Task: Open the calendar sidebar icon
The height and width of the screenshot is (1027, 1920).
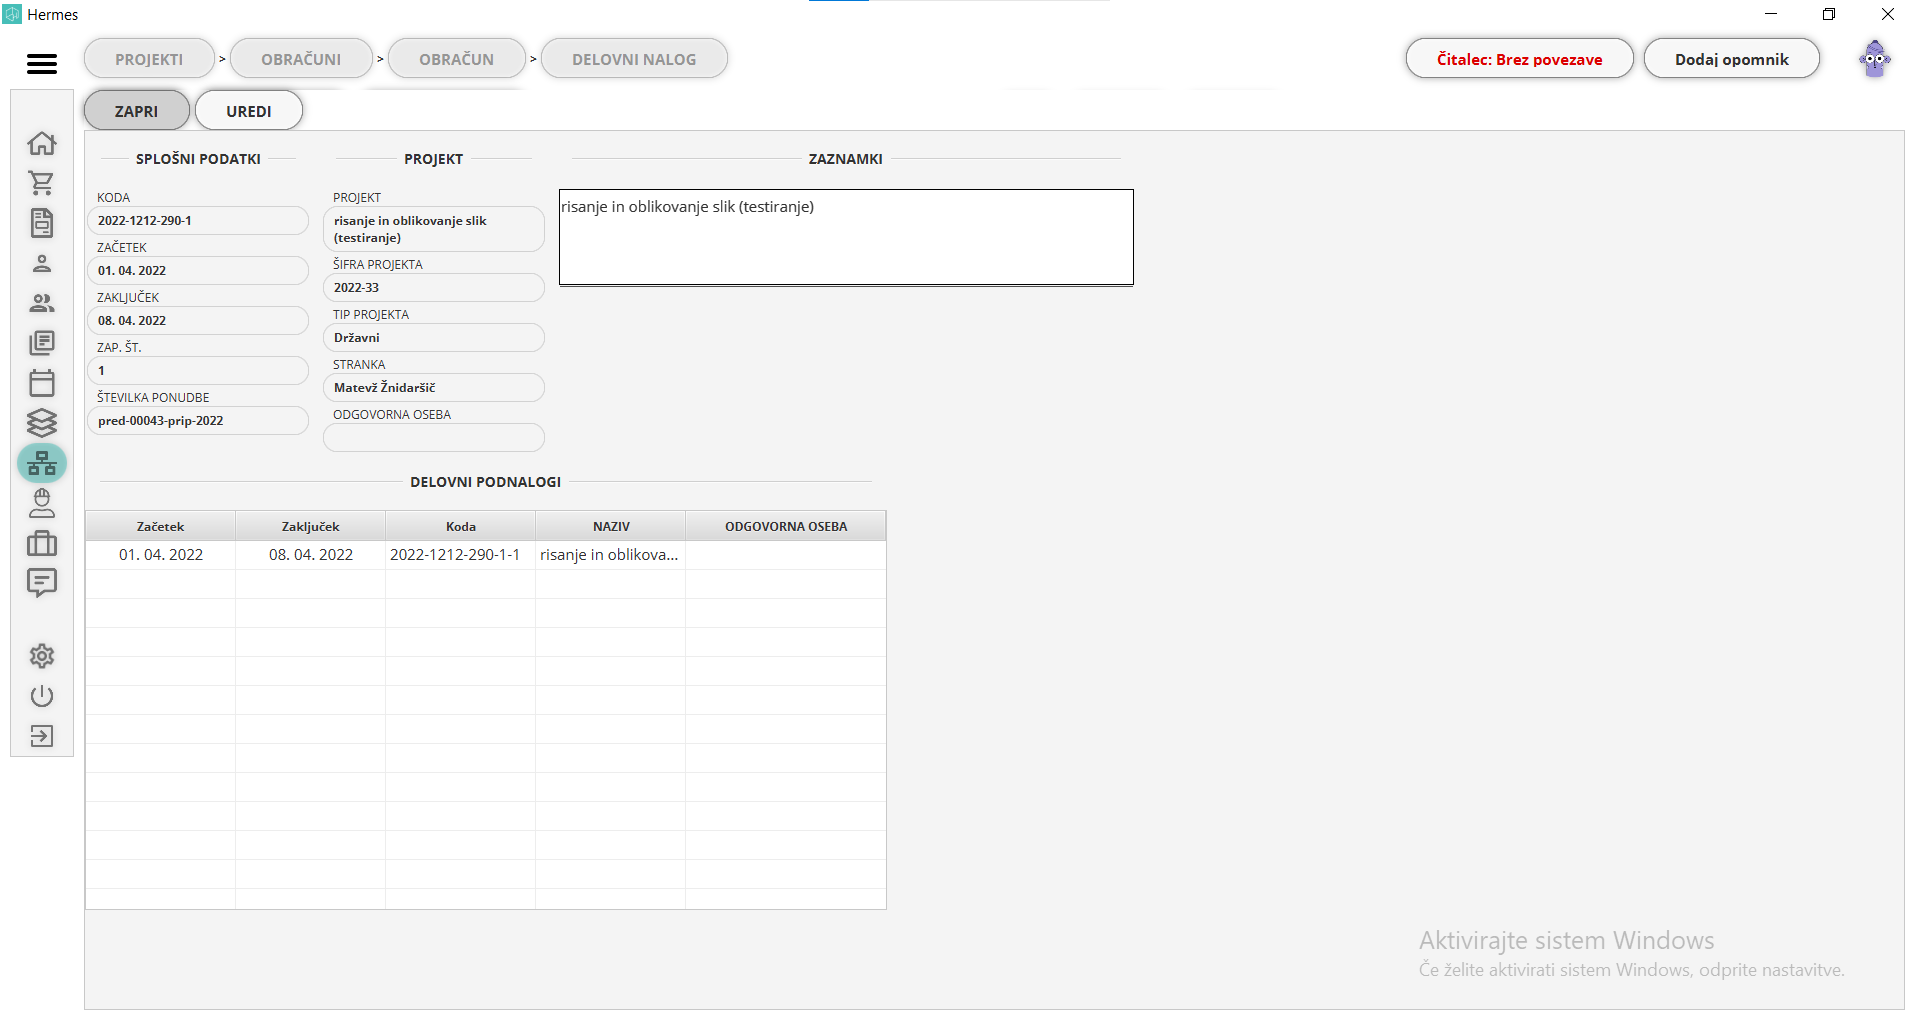Action: click(42, 383)
